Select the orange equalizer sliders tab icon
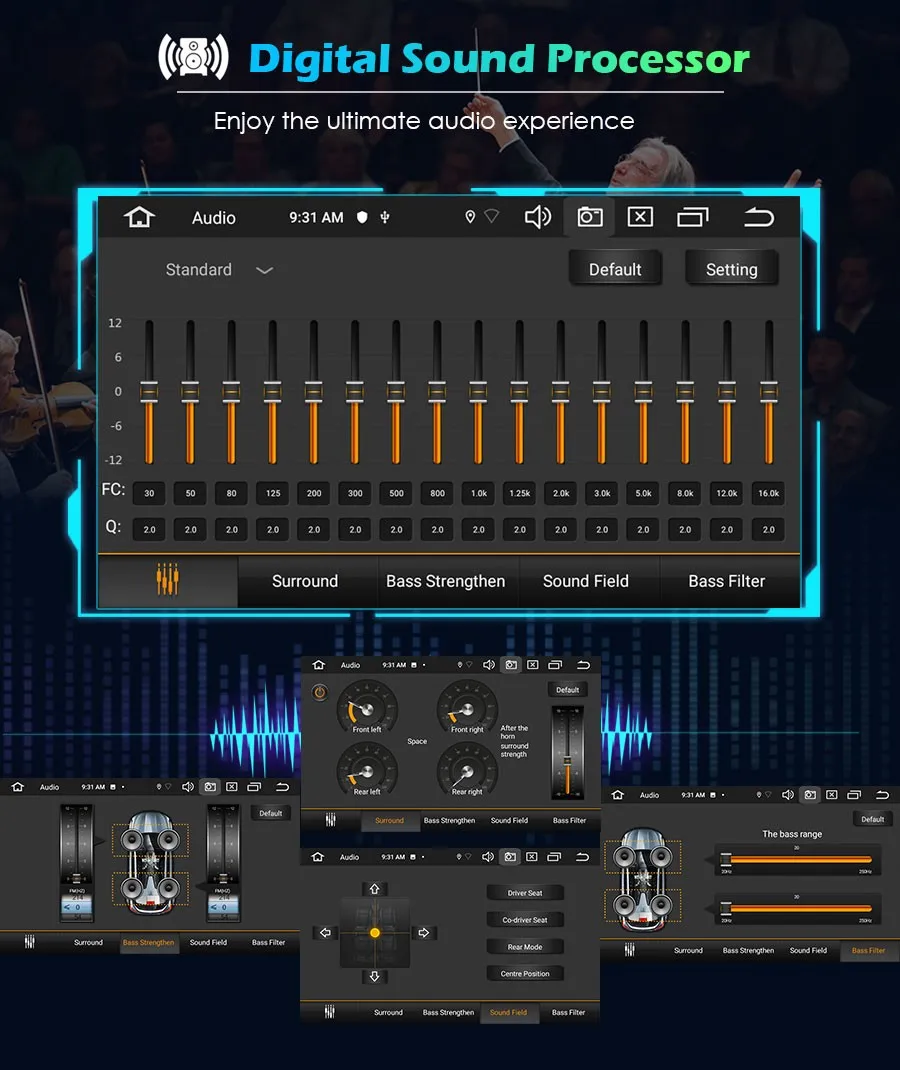The width and height of the screenshot is (900, 1070). coord(167,579)
